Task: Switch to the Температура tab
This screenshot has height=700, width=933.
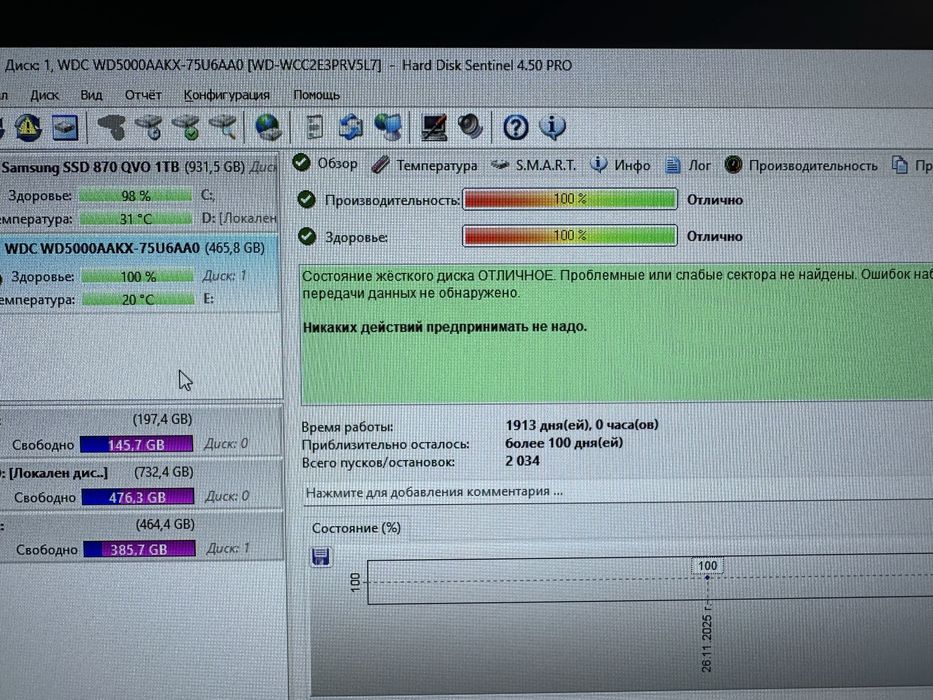Action: point(424,165)
